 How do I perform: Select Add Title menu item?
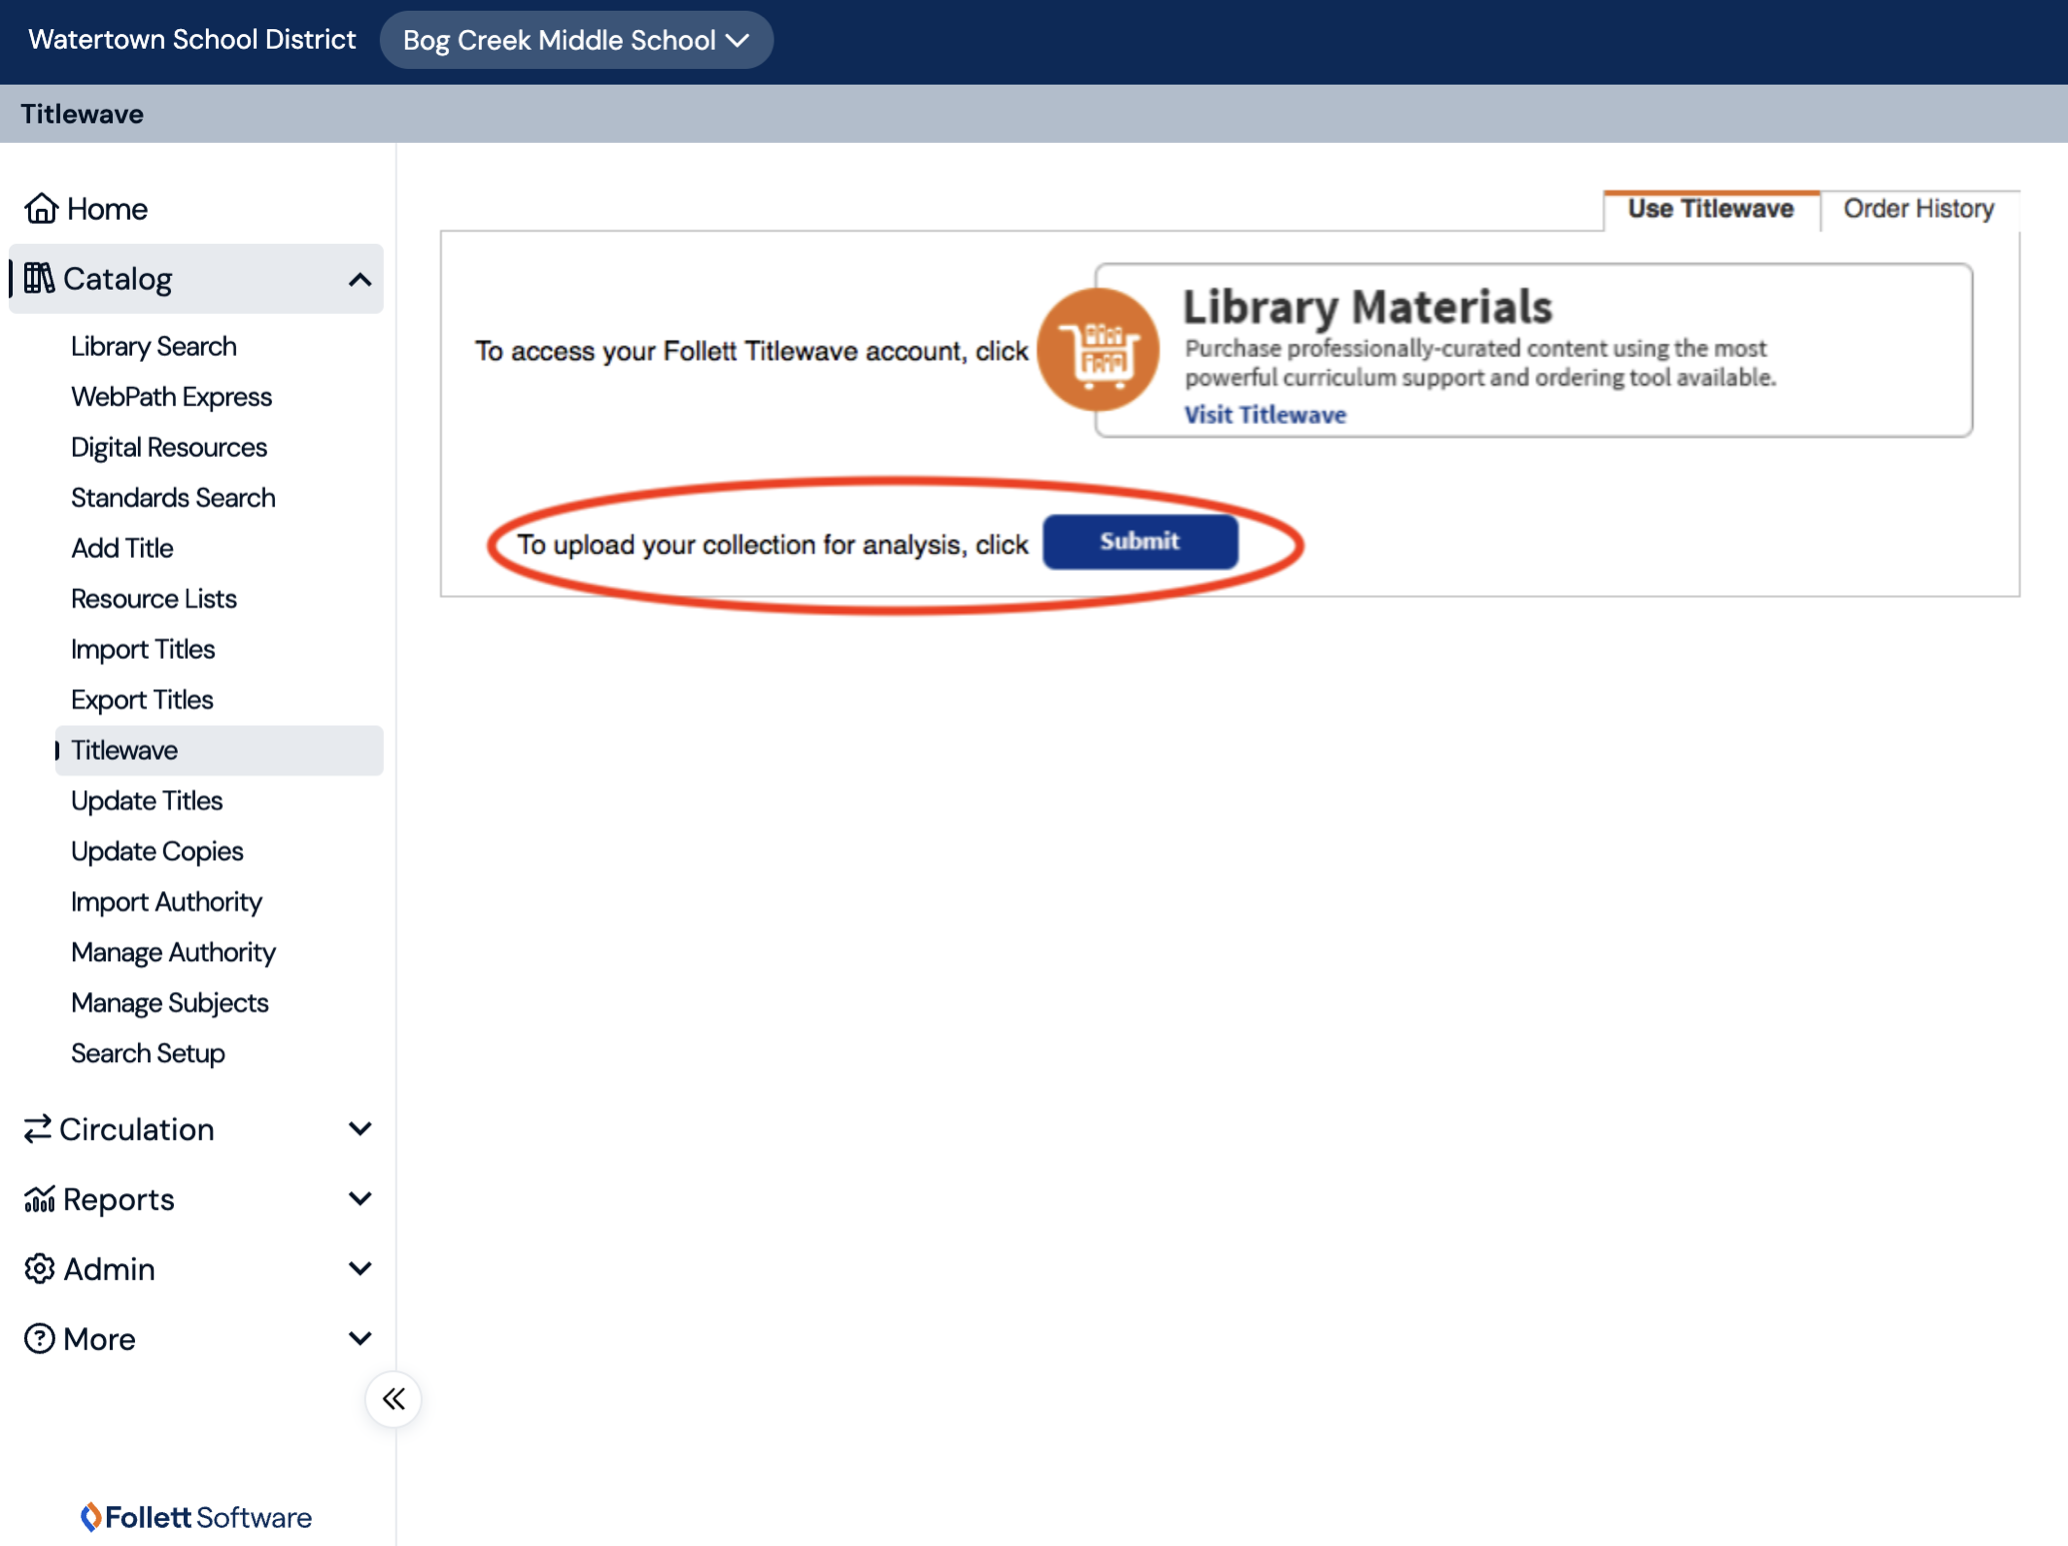[x=122, y=548]
